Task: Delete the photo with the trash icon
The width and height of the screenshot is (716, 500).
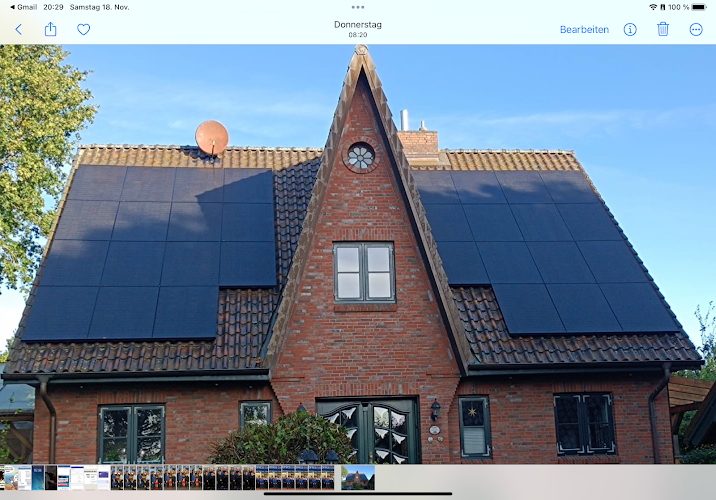Action: point(663,29)
